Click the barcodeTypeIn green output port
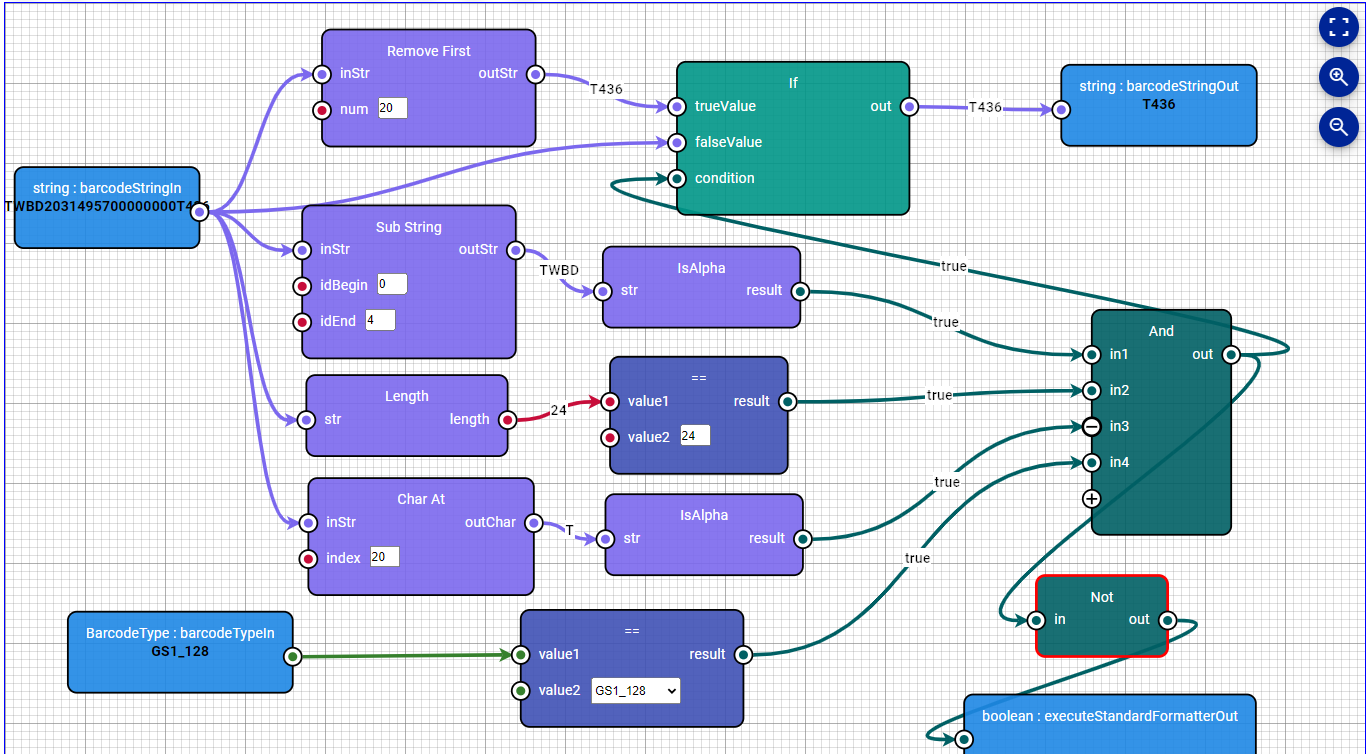Screen dimensions: 1367x754 [x=292, y=657]
